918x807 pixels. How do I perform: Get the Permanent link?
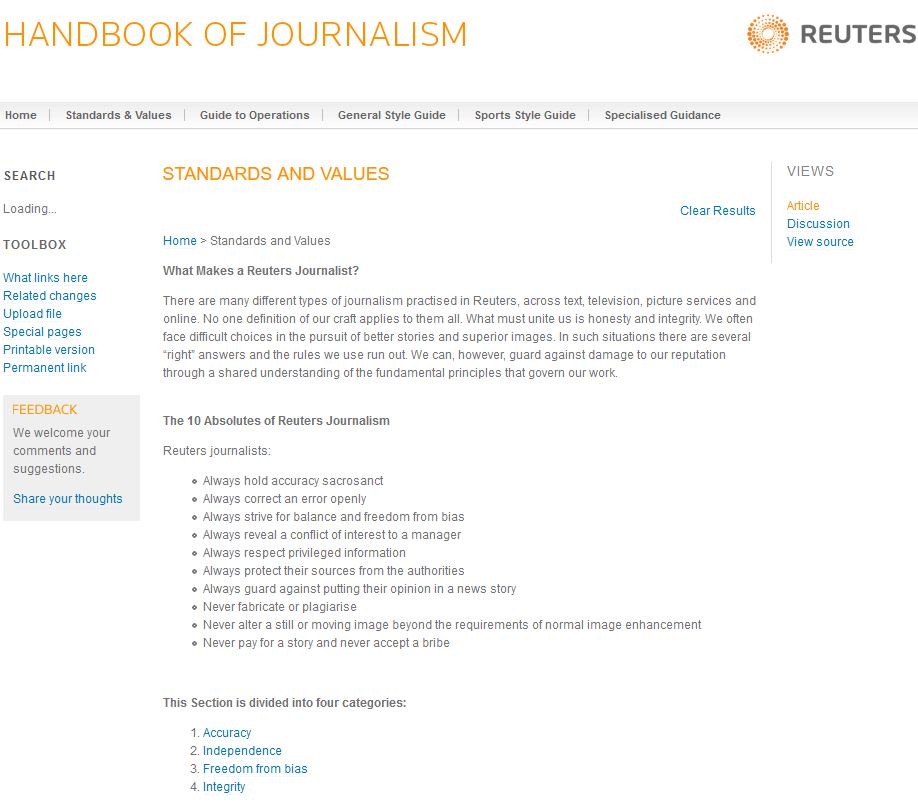[x=44, y=368]
